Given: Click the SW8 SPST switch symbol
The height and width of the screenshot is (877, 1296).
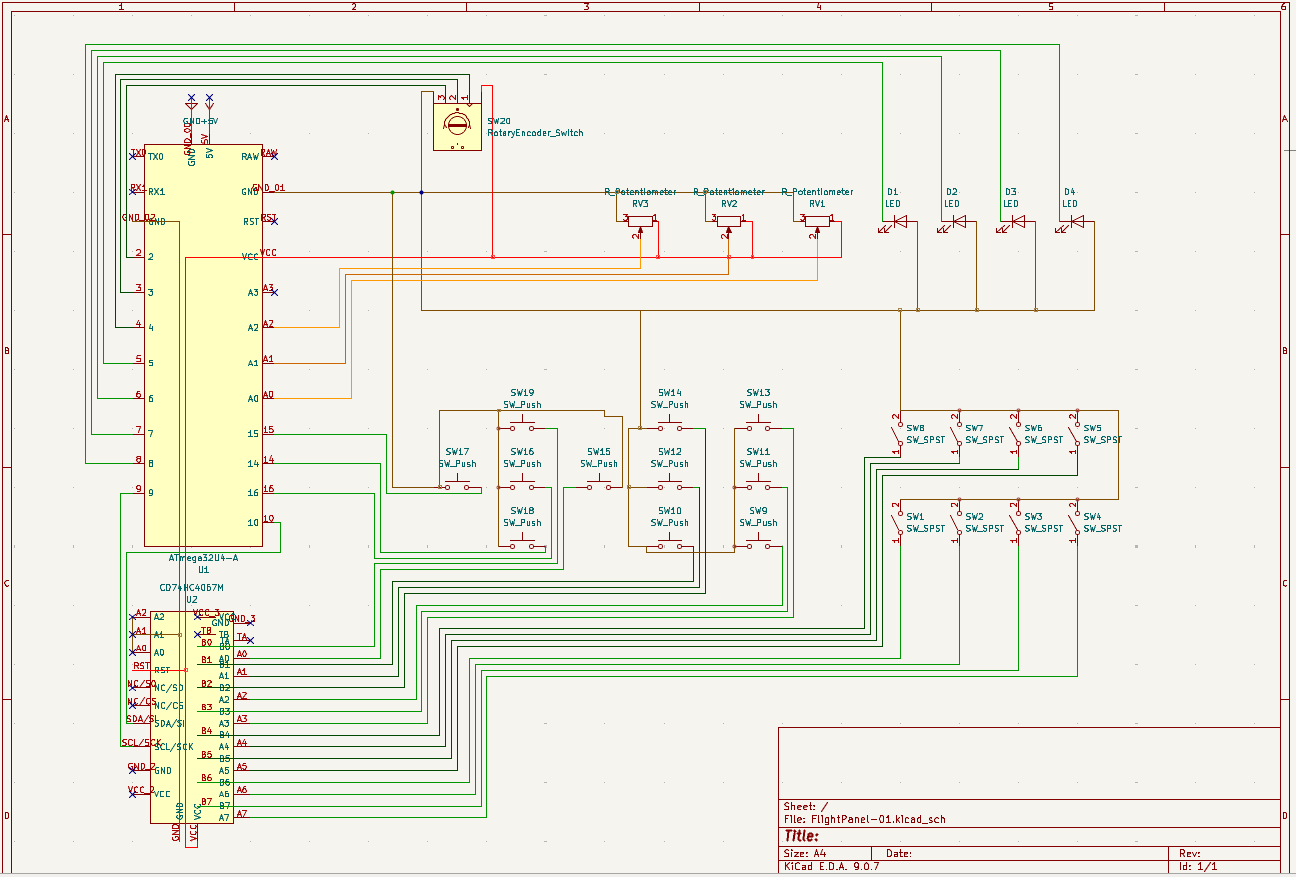Looking at the screenshot, I should pyautogui.click(x=897, y=435).
